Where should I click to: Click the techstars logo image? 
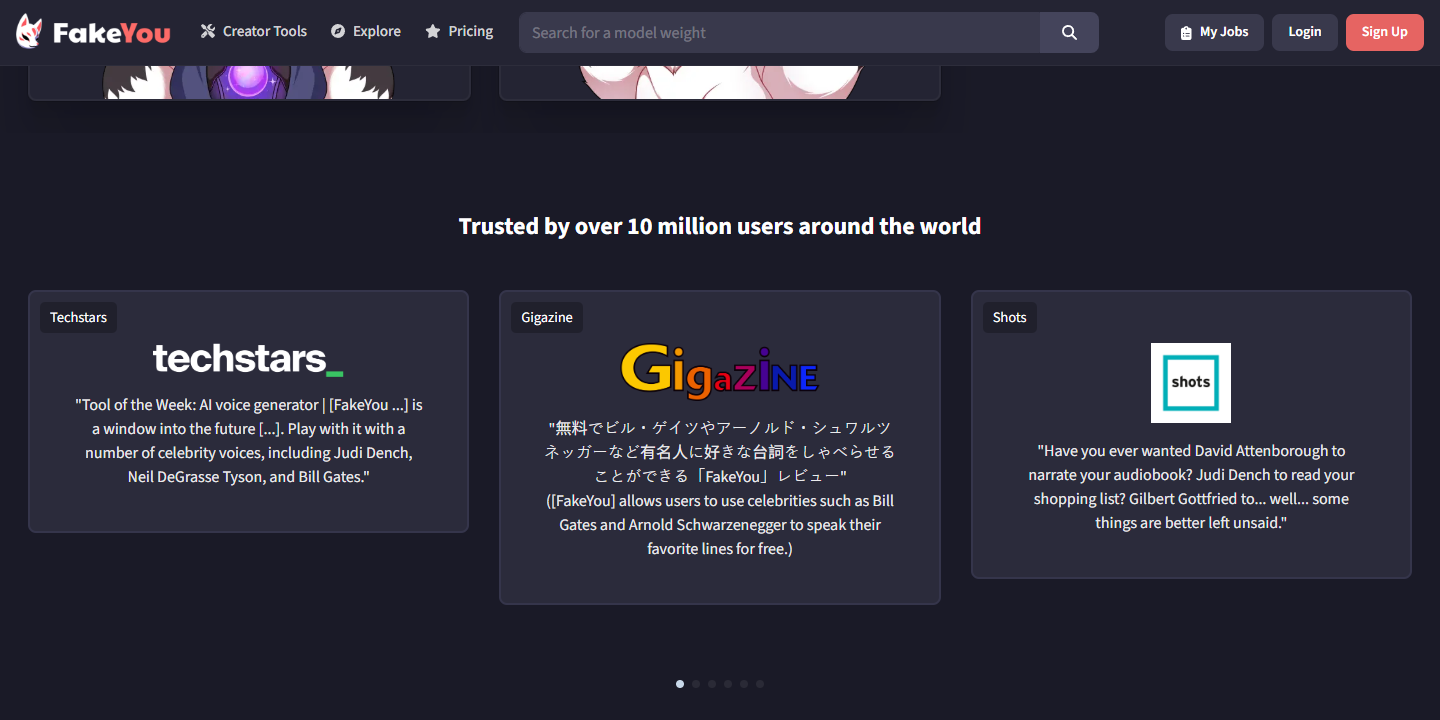coord(248,359)
